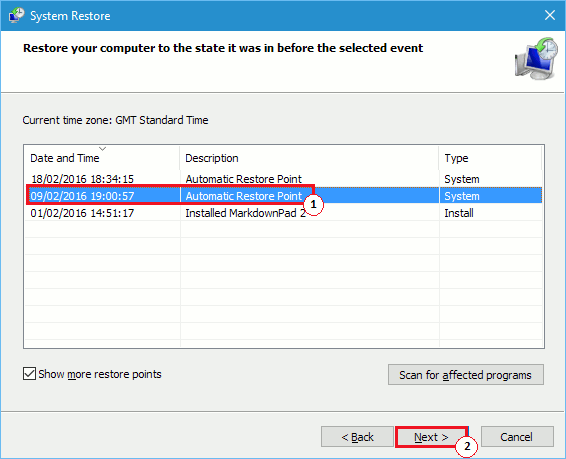Select the 09/02/2016 19:00:57 restore point

283,196
